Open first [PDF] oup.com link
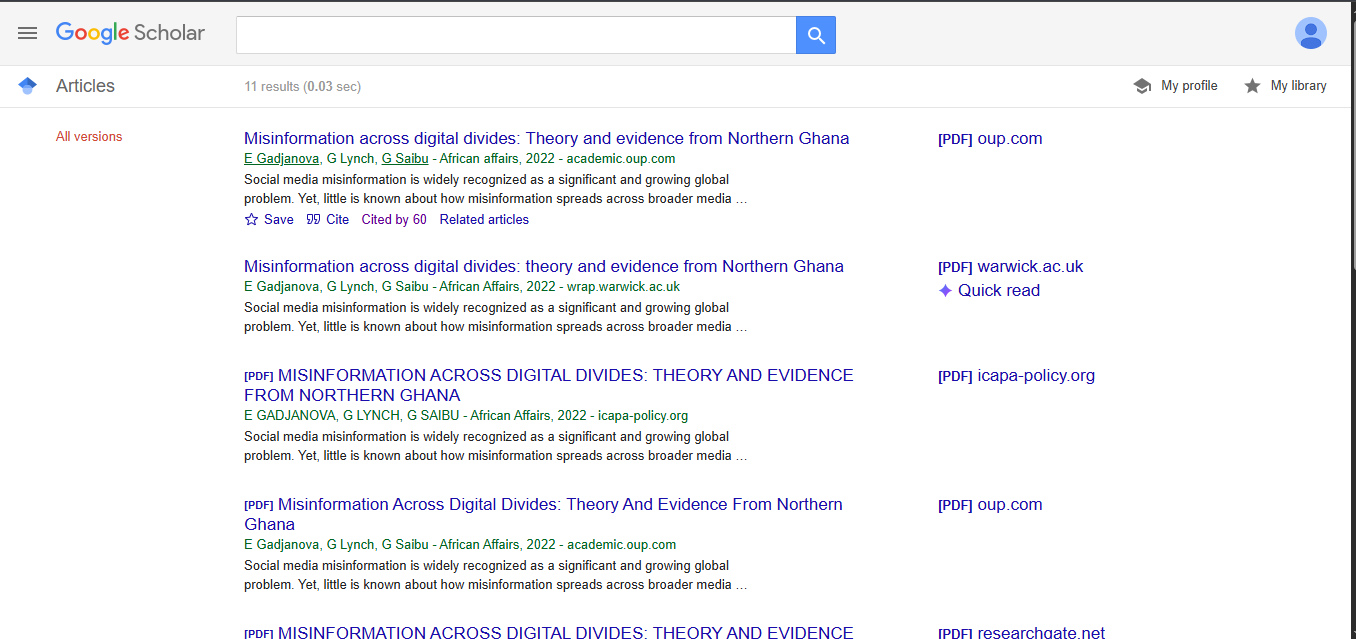The height and width of the screenshot is (639, 1356). tap(990, 139)
